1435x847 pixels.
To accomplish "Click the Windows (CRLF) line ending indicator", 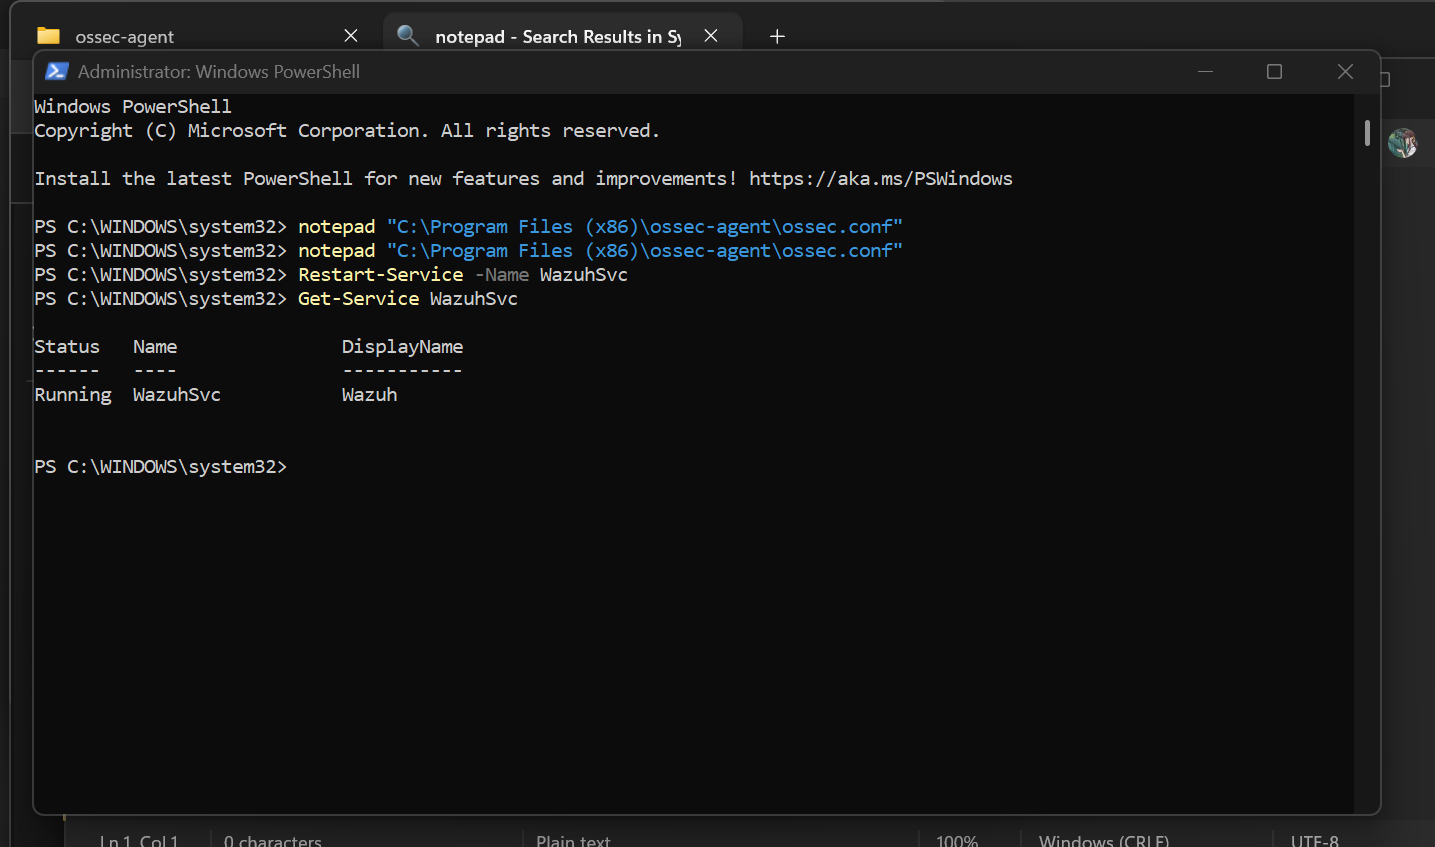I will click(x=1103, y=840).
